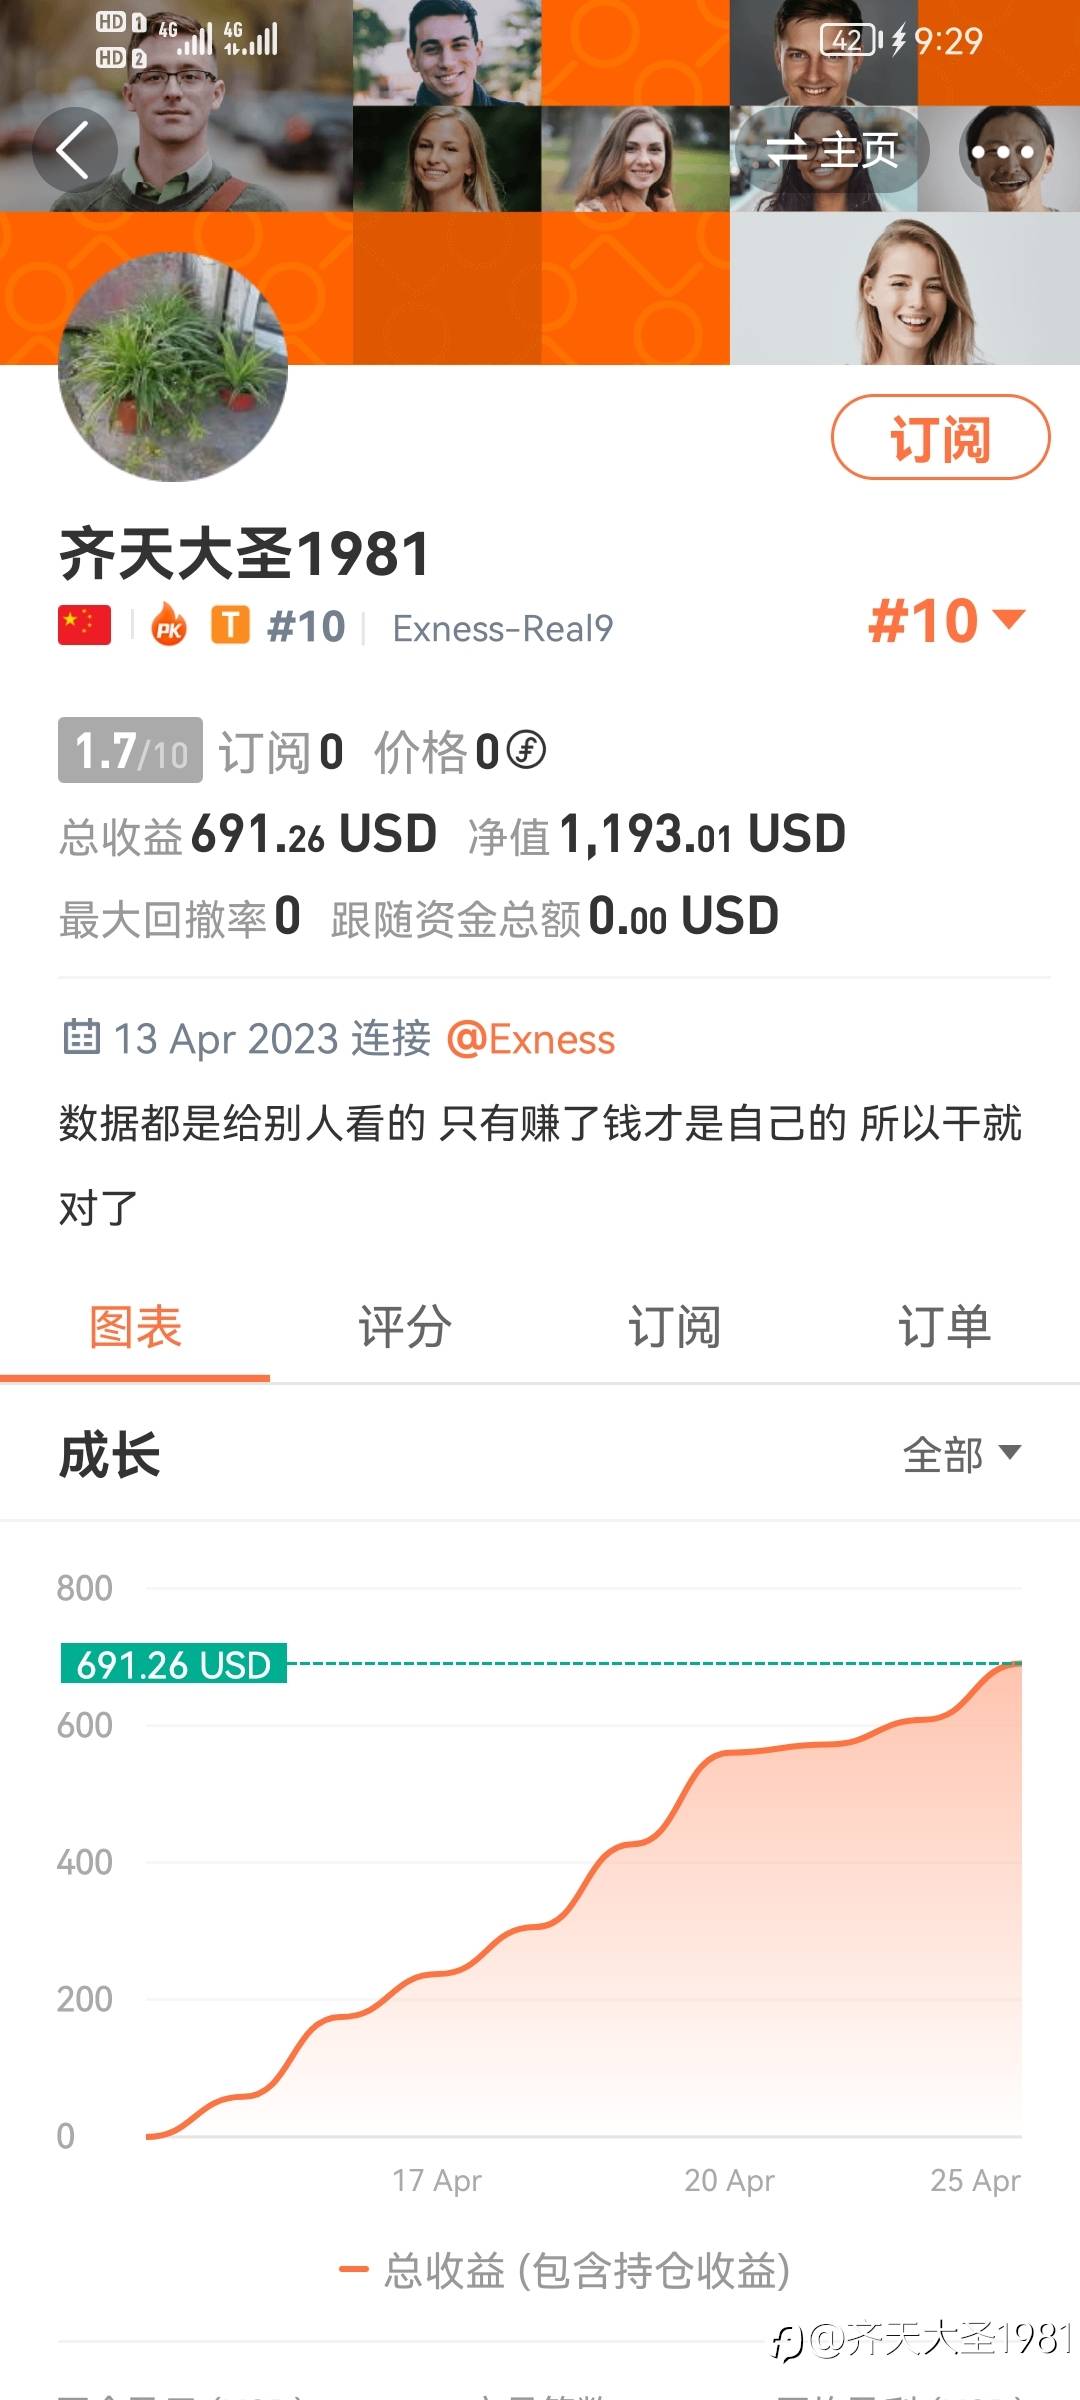
Task: Open the 订单 orders tab
Action: 944,1328
